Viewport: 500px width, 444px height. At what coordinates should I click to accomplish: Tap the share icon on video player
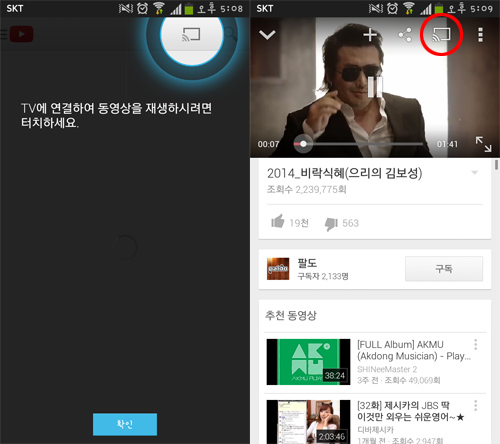click(405, 35)
